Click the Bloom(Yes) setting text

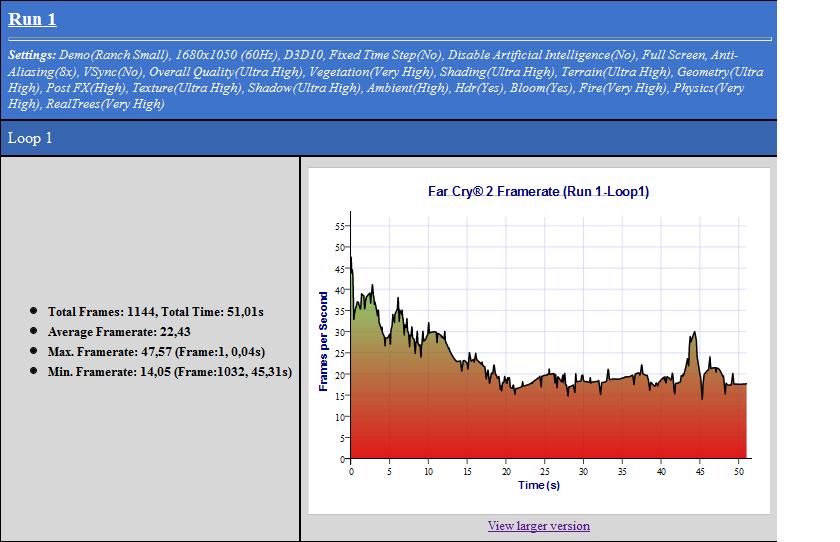541,88
